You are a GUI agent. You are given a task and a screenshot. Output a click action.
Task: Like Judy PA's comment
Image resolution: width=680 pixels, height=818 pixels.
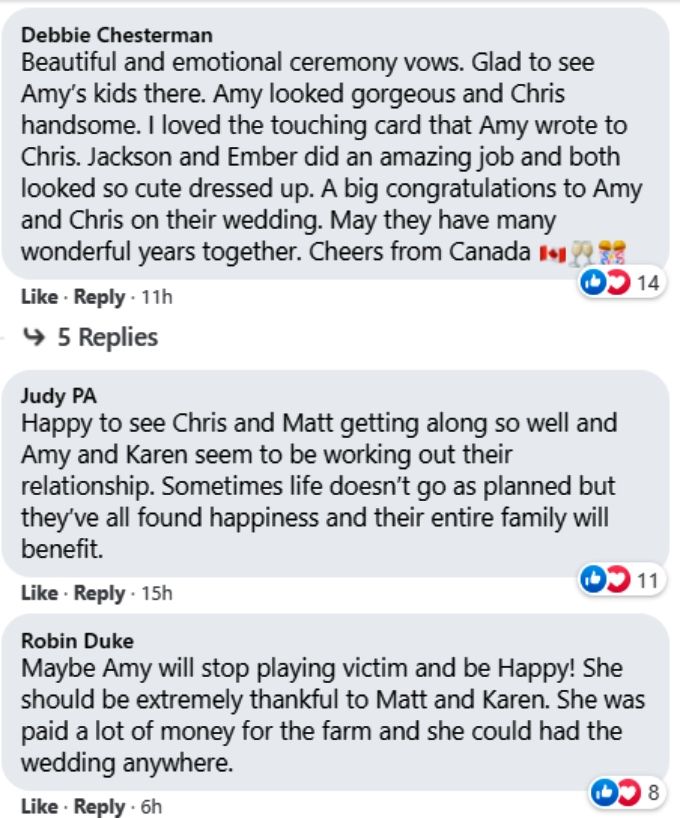pos(40,593)
